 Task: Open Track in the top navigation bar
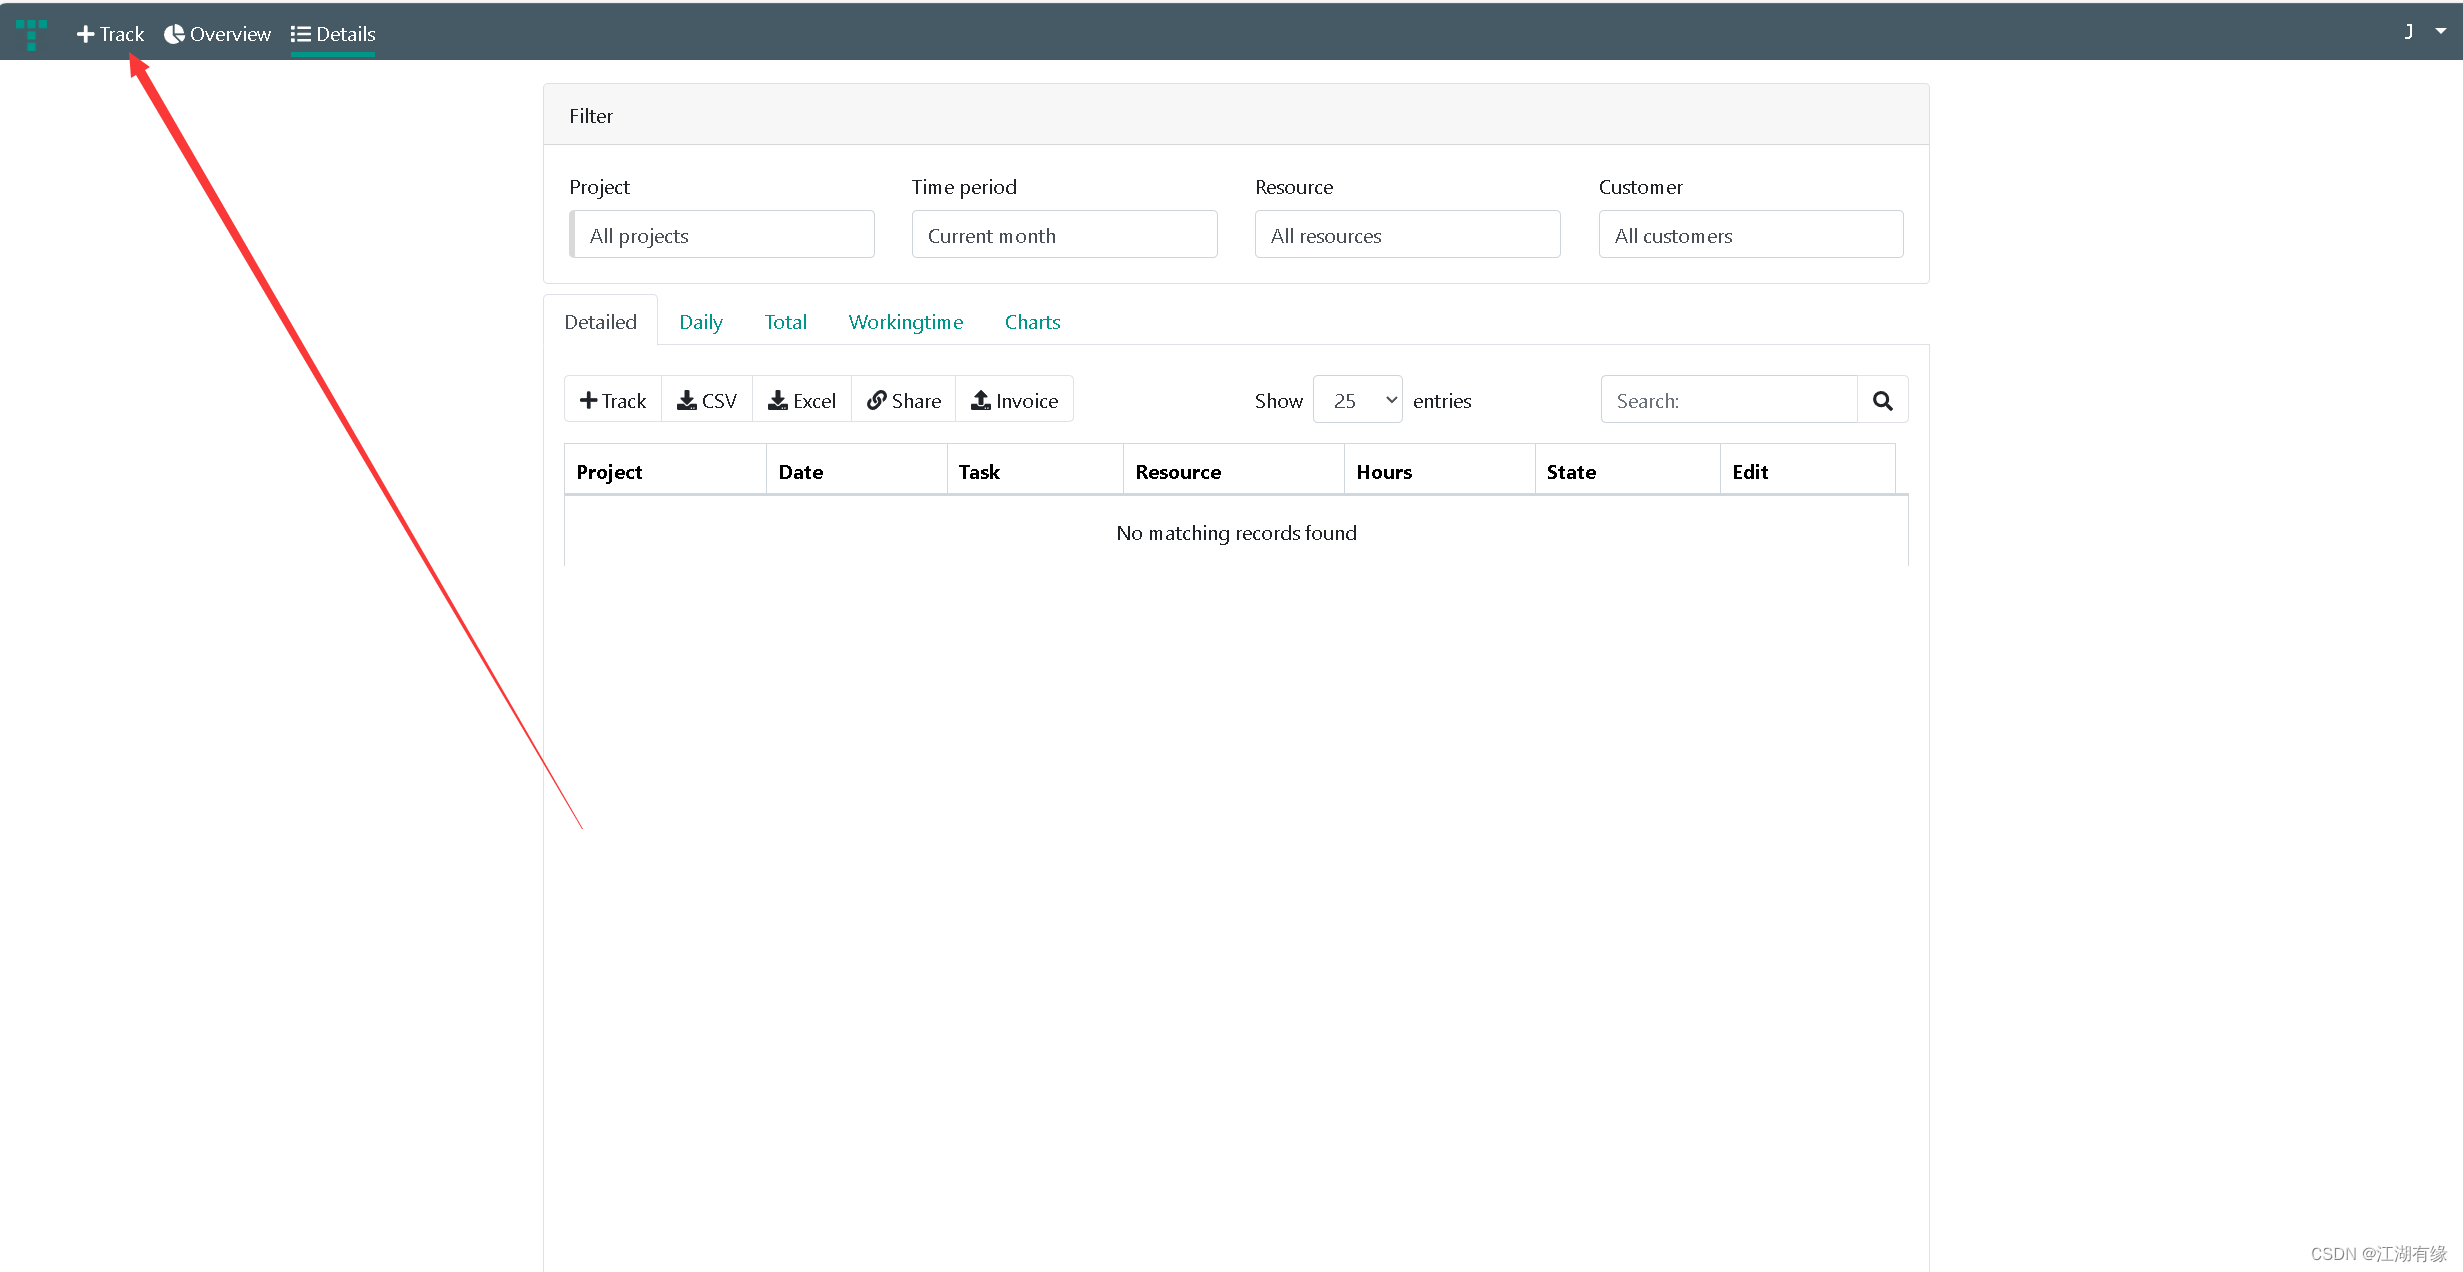point(110,34)
